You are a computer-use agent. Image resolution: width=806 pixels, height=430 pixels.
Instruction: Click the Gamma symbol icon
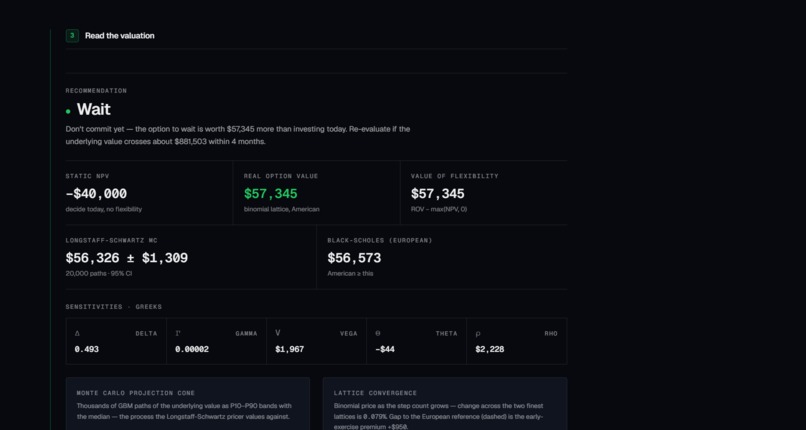point(178,333)
